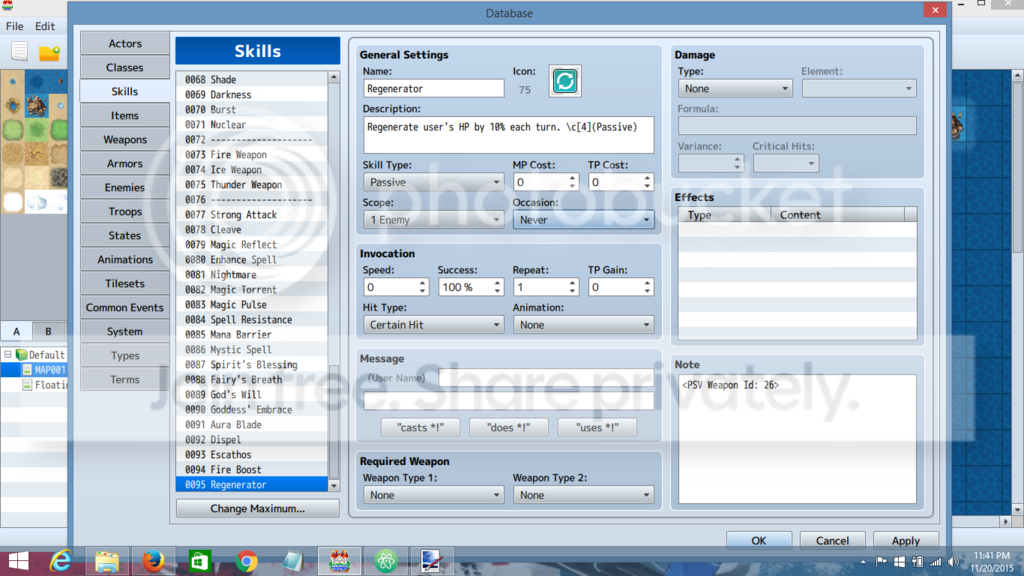Image resolution: width=1024 pixels, height=576 pixels.
Task: Open Firefox from the taskbar
Action: [153, 561]
